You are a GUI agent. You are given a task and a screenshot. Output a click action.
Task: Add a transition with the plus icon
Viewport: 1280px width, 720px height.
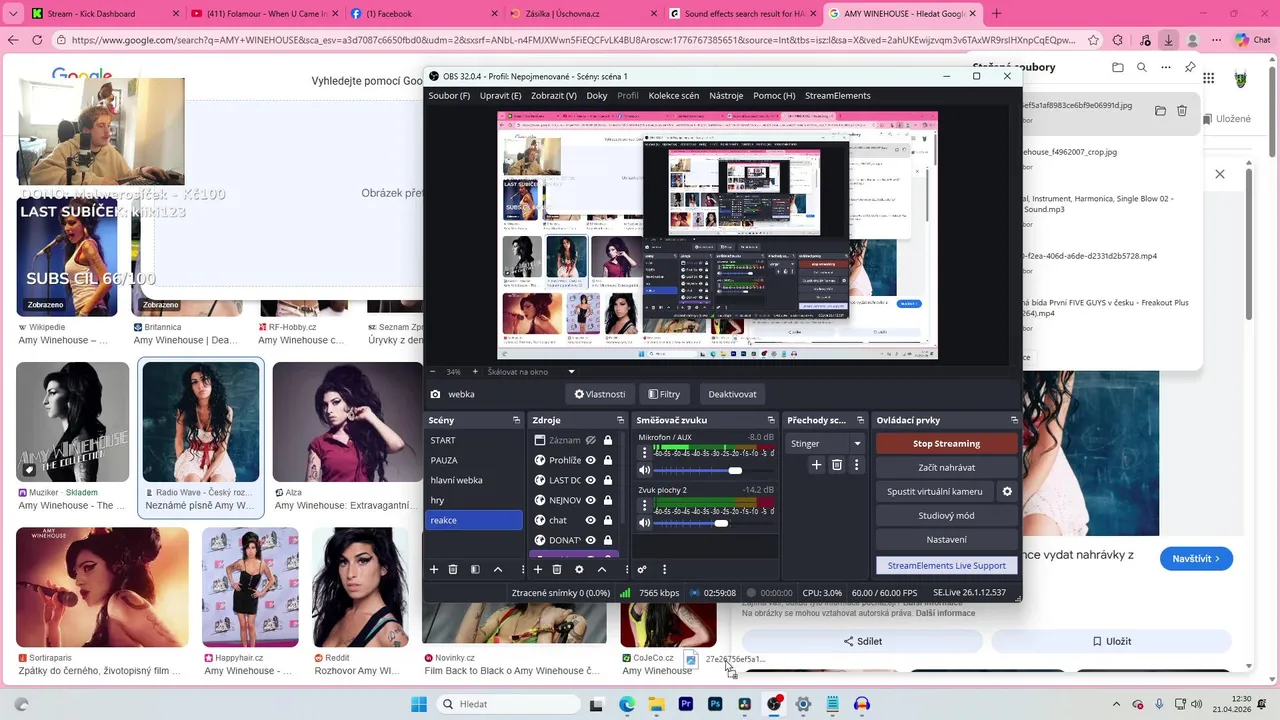tap(816, 465)
